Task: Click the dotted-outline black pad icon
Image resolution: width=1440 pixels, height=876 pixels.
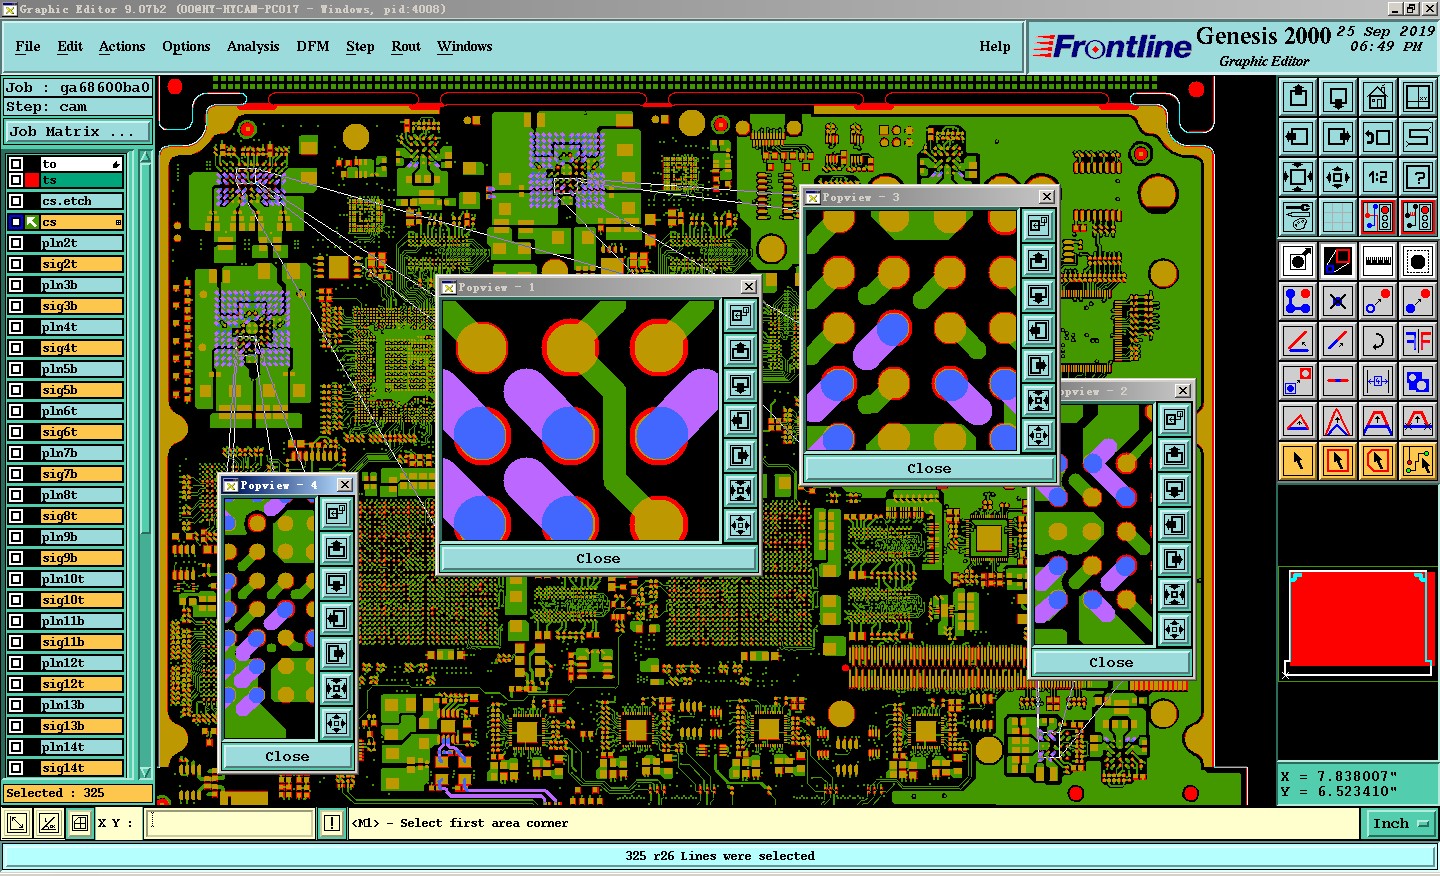Action: (1418, 261)
